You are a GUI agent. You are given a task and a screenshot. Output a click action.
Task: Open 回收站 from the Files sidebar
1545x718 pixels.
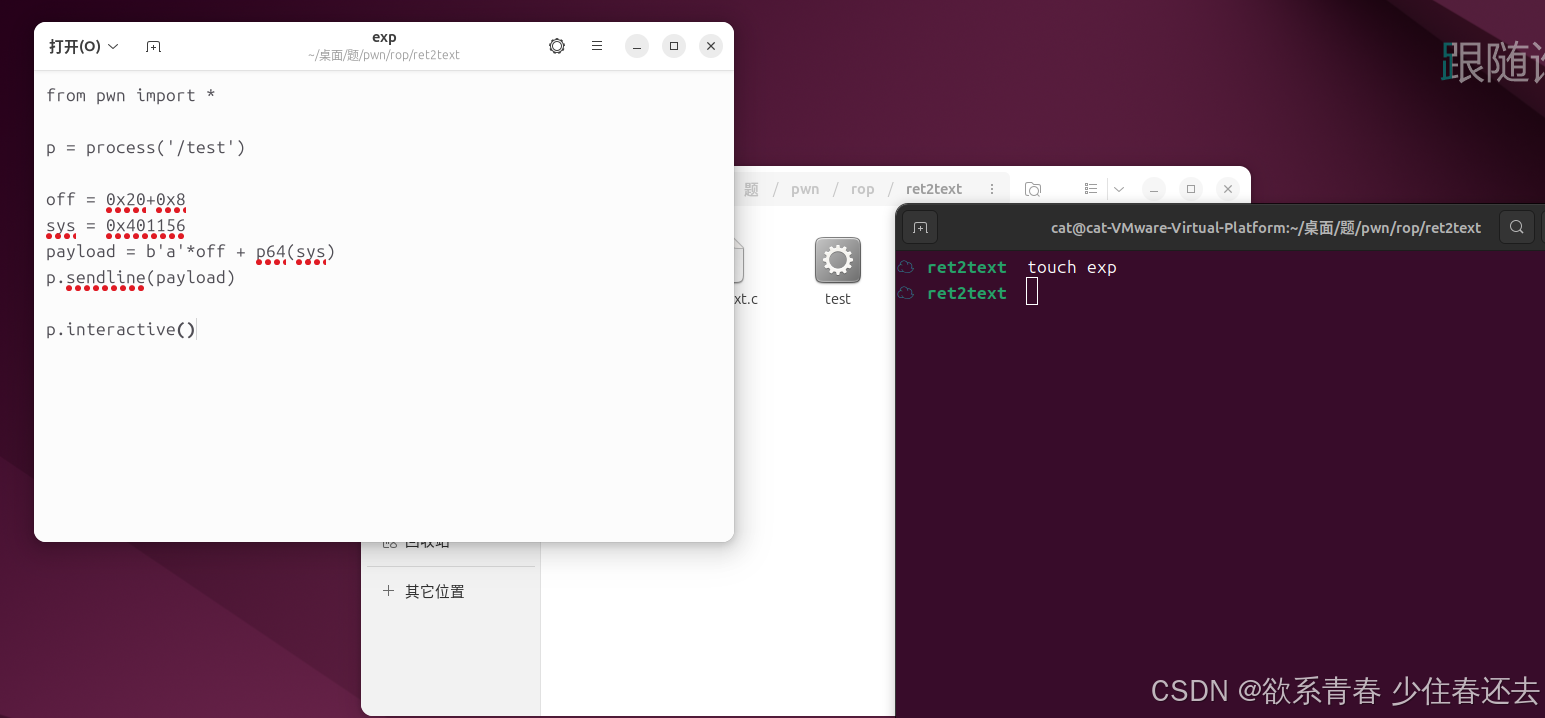tap(430, 541)
